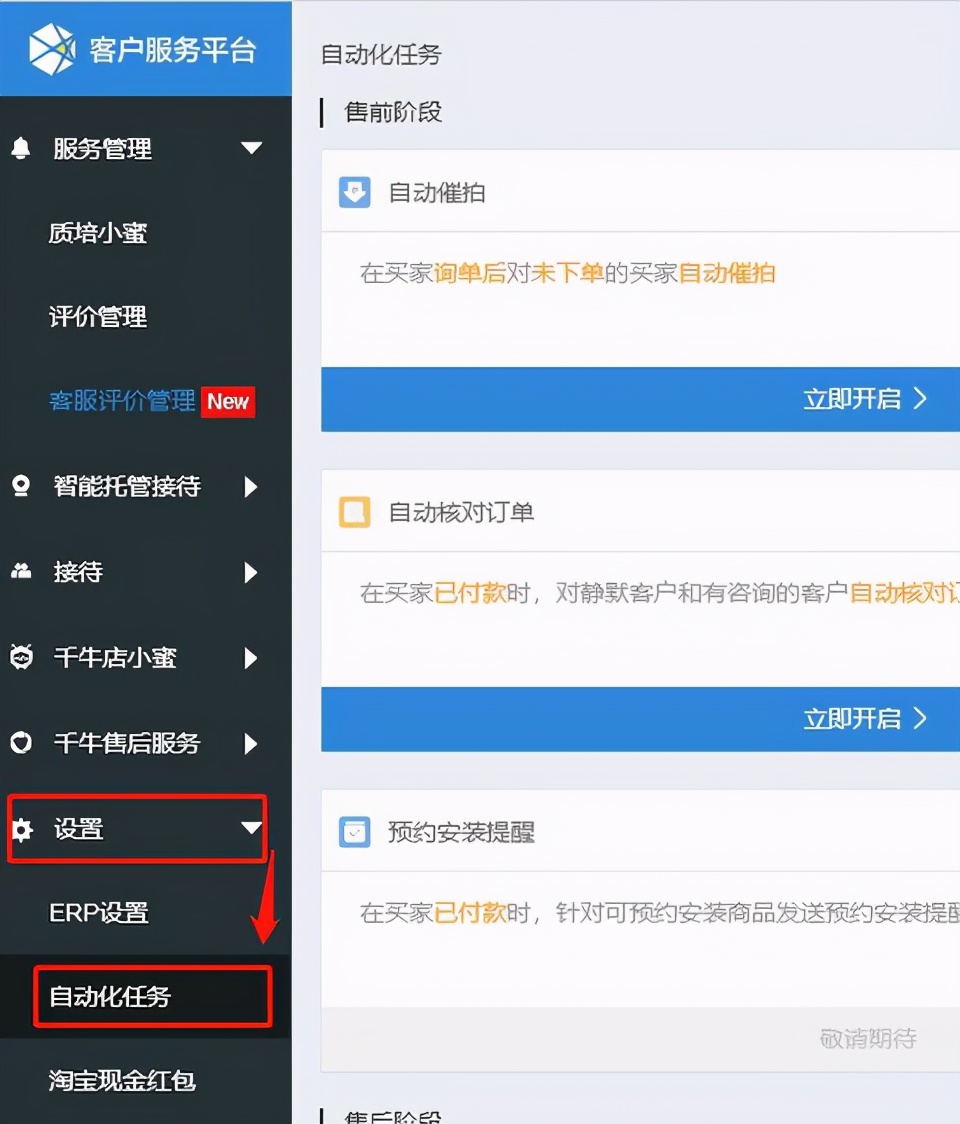Screen dimensions: 960x1124
Task: Collapse the 服务管理 menu section
Action: click(252, 149)
